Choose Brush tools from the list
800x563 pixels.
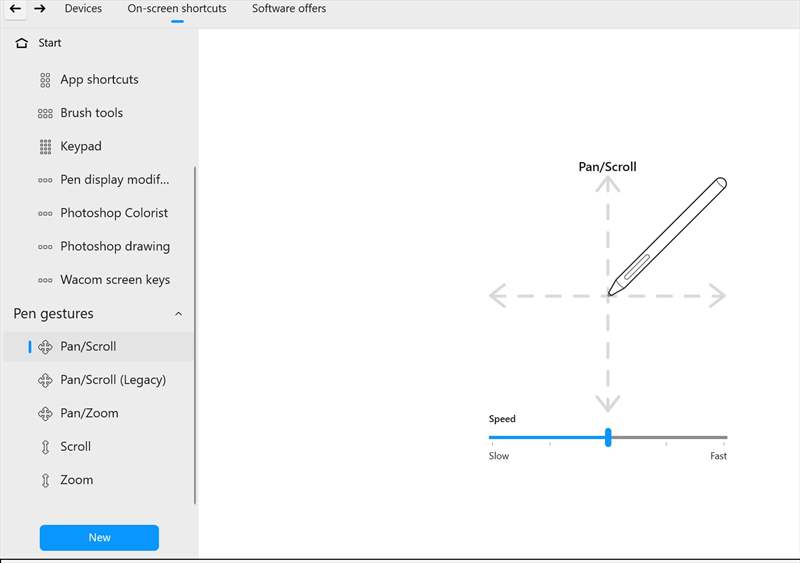coord(91,113)
